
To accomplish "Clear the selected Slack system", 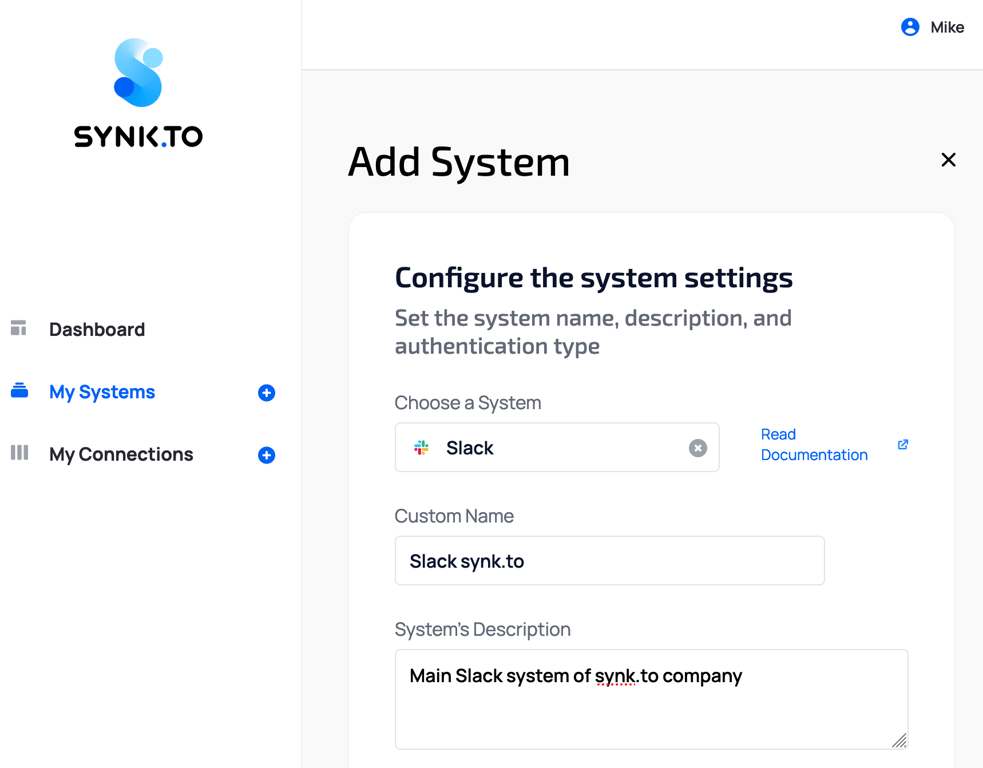I will 698,448.
